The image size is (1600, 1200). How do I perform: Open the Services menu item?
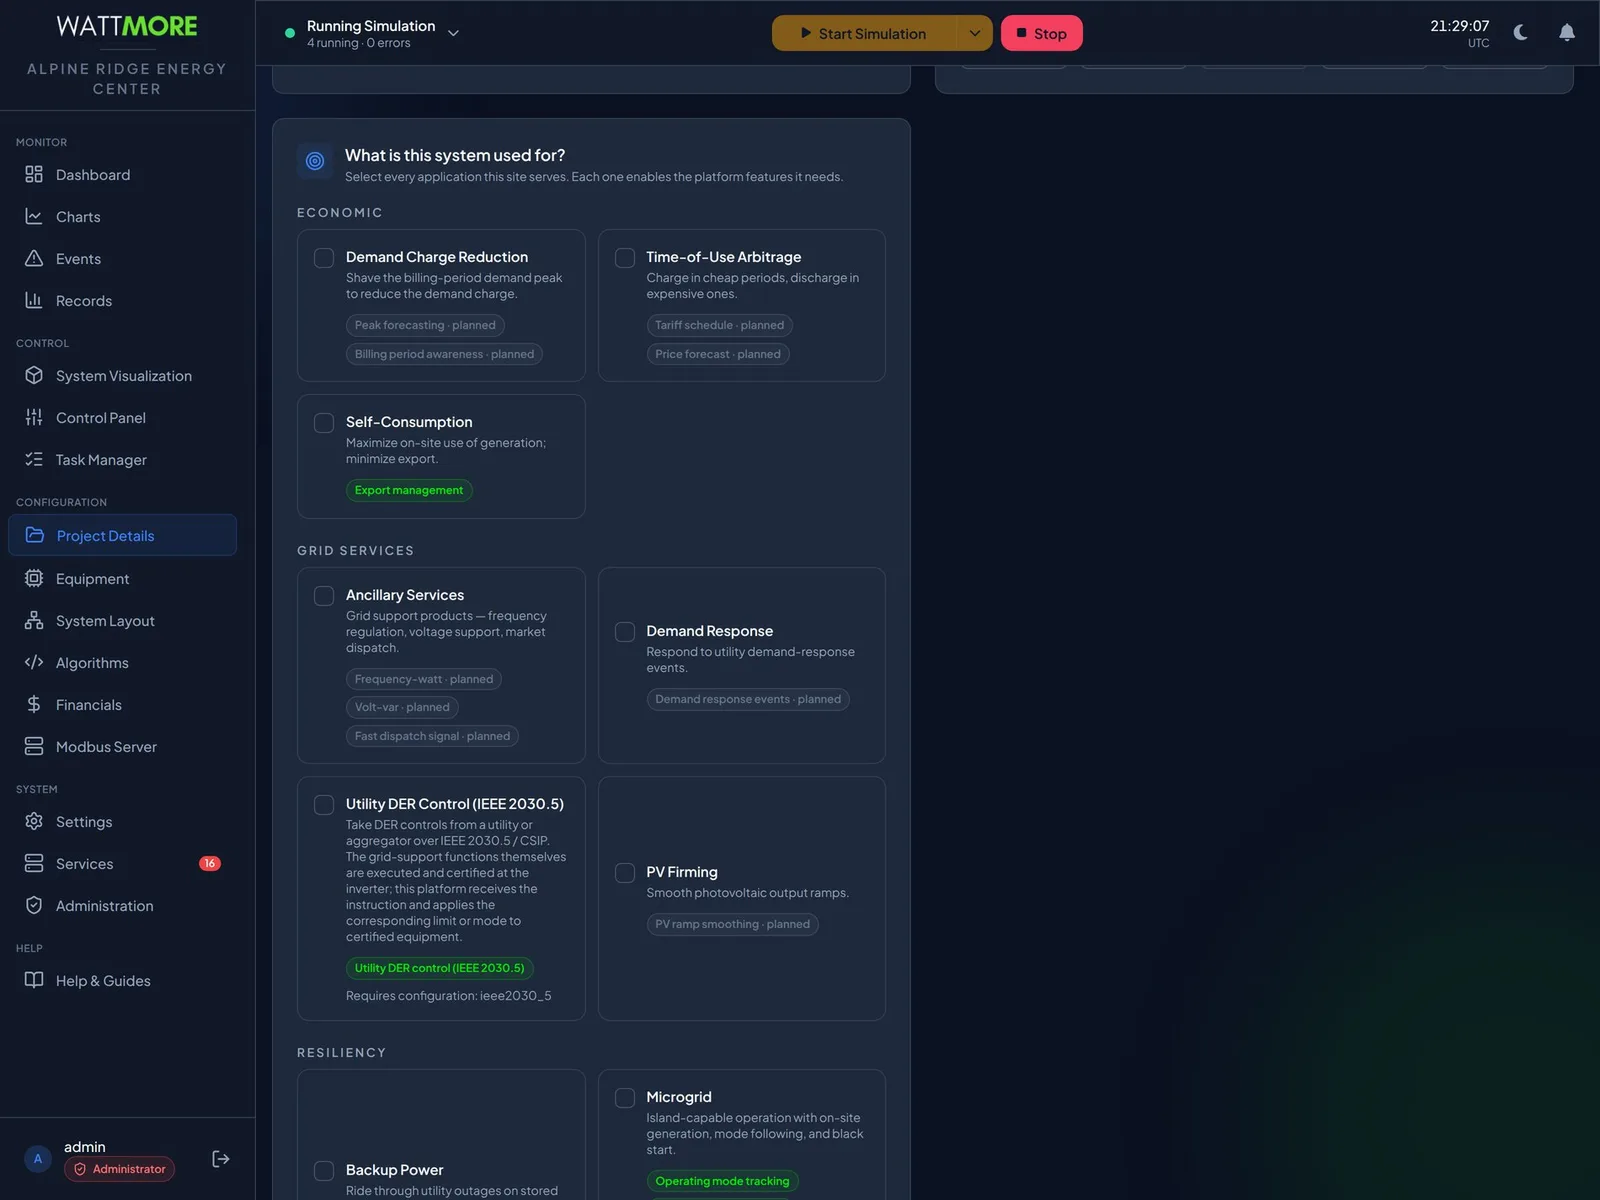123,864
